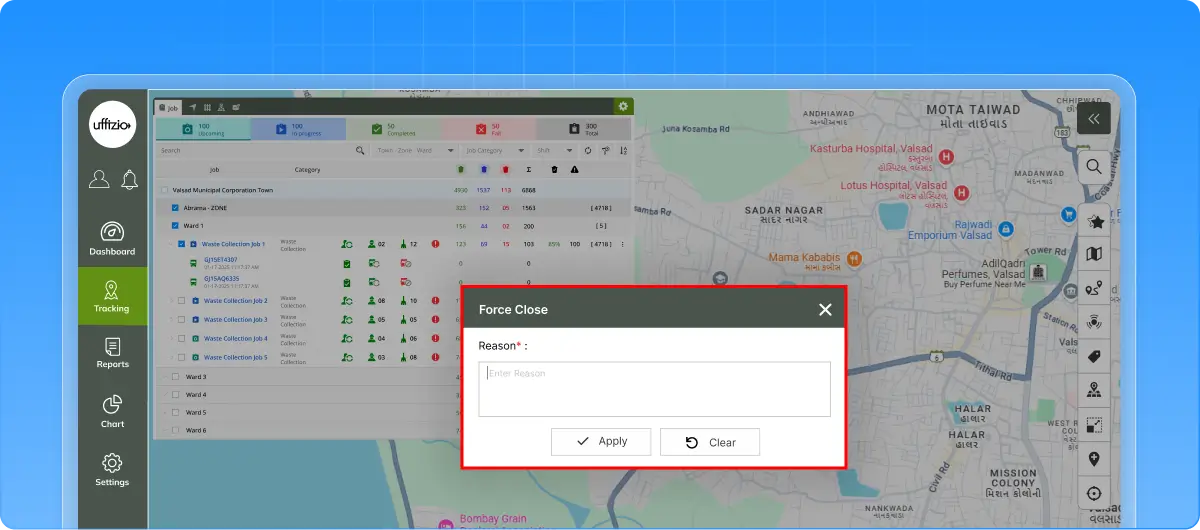Filter by the In-progress status tab
This screenshot has width=1200, height=530.
(297, 129)
